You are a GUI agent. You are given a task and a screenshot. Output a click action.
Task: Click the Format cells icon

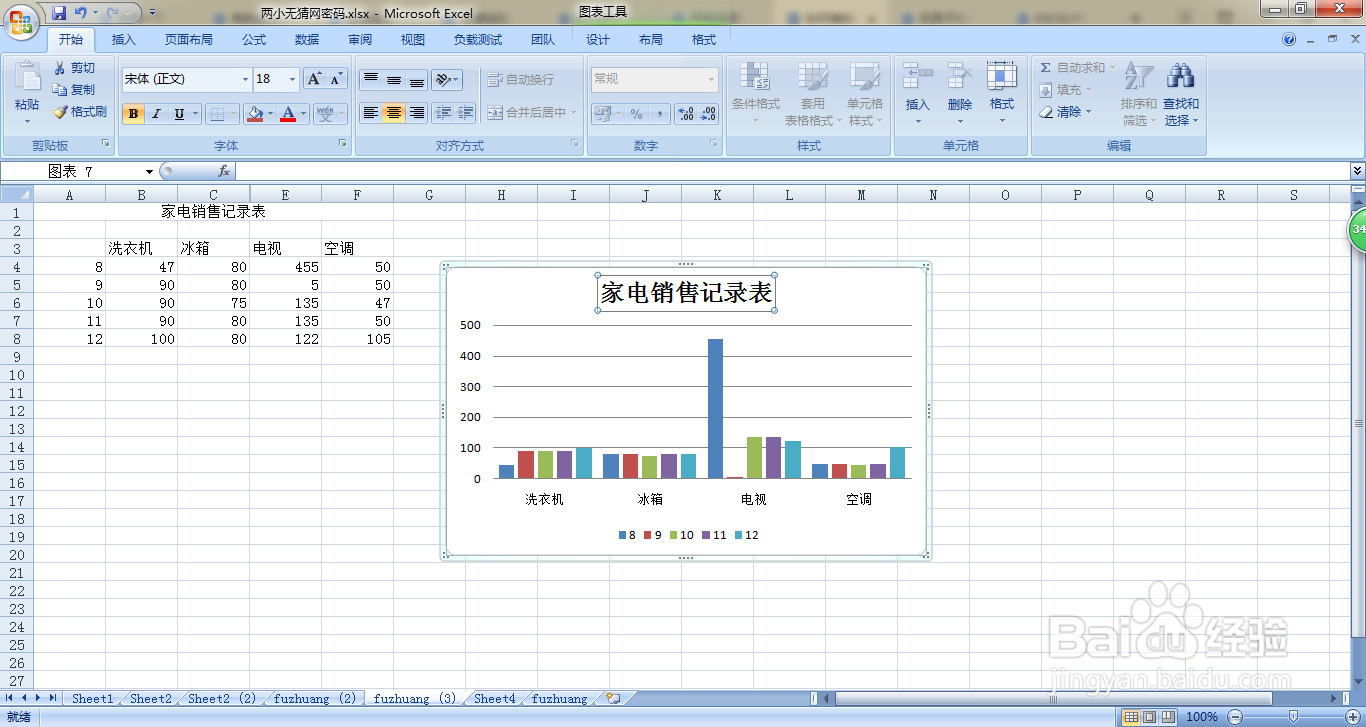point(1002,78)
